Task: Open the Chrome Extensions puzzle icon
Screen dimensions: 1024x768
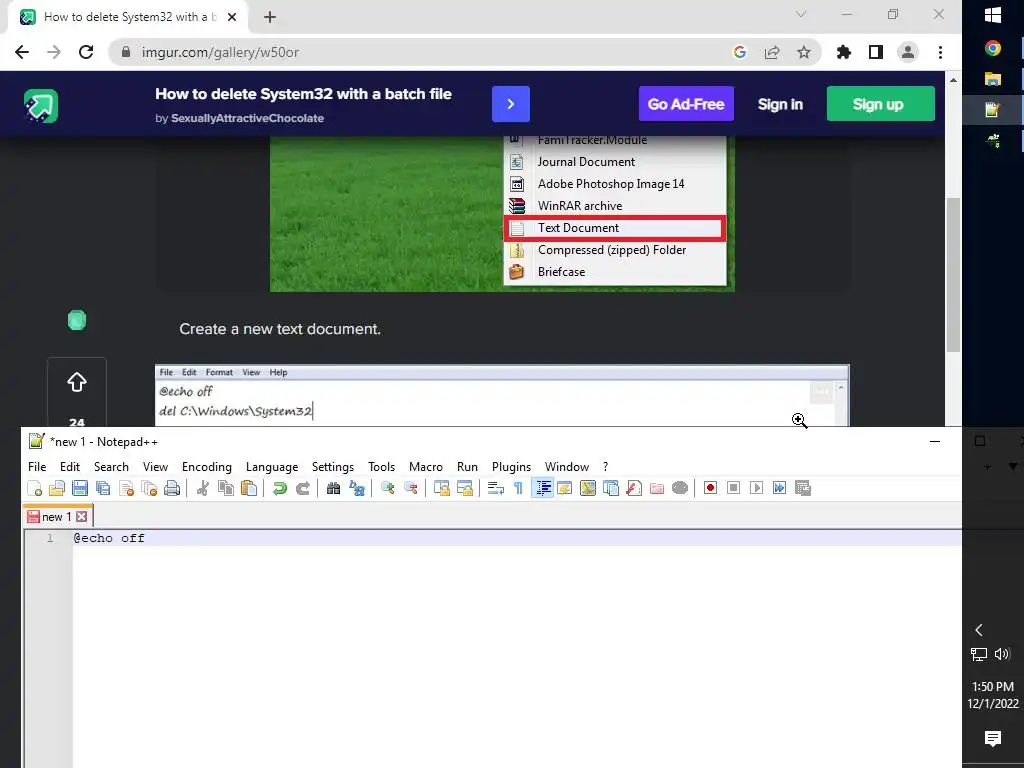Action: pos(844,52)
